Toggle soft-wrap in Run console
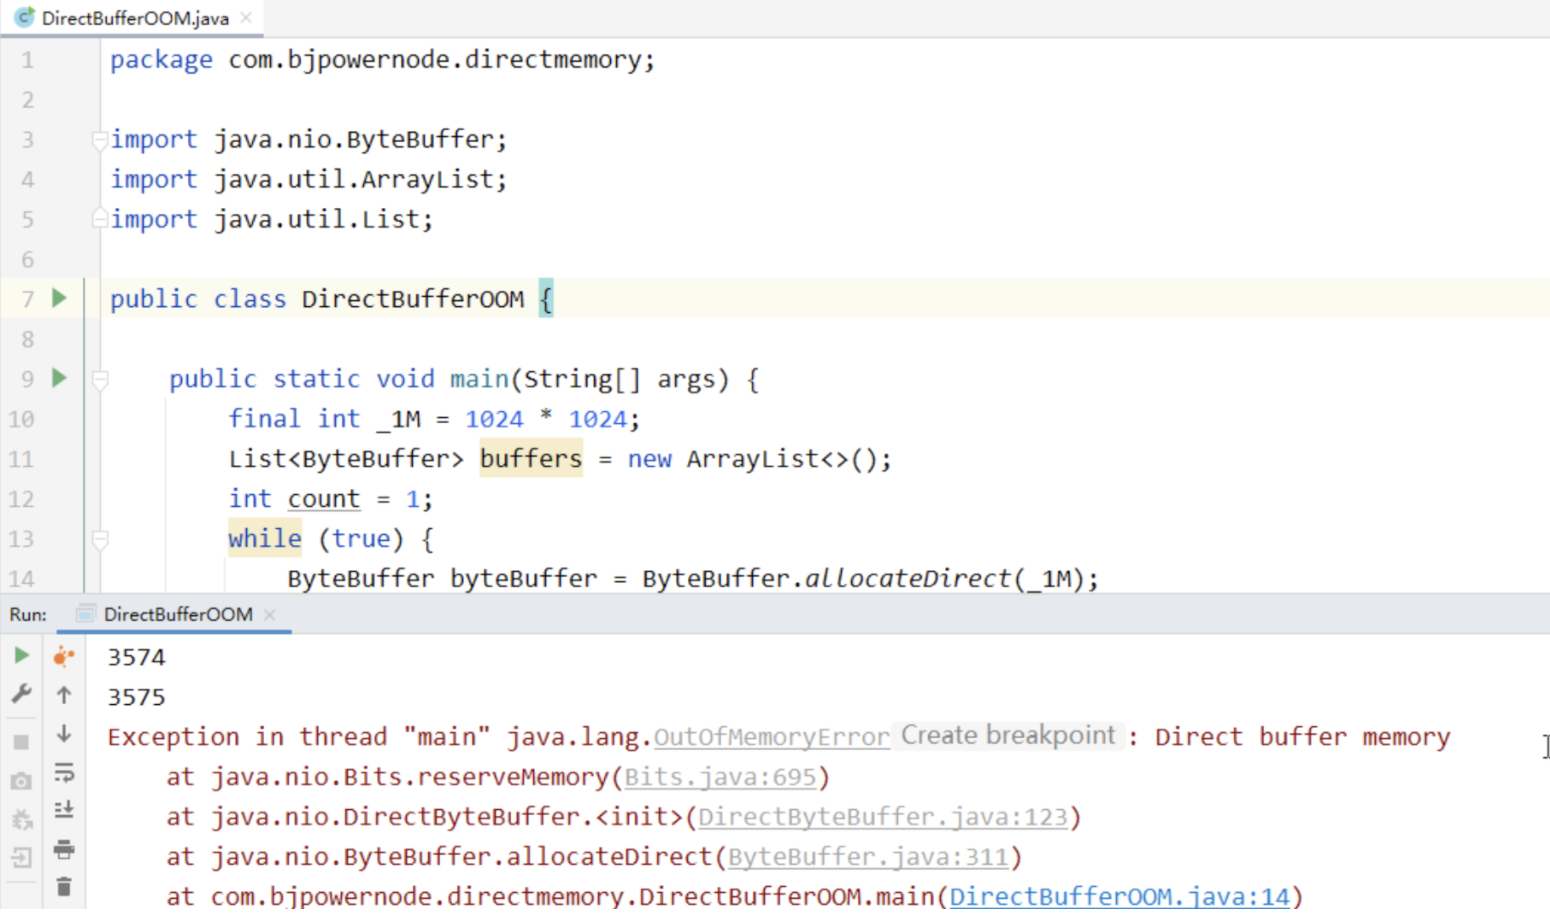This screenshot has height=916, width=1550. click(64, 772)
